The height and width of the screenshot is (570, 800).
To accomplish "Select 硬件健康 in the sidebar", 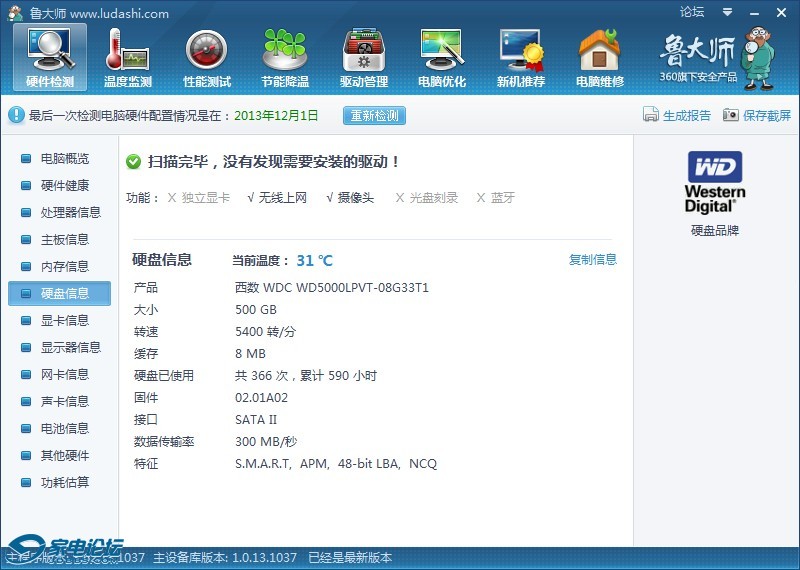I will pyautogui.click(x=59, y=185).
